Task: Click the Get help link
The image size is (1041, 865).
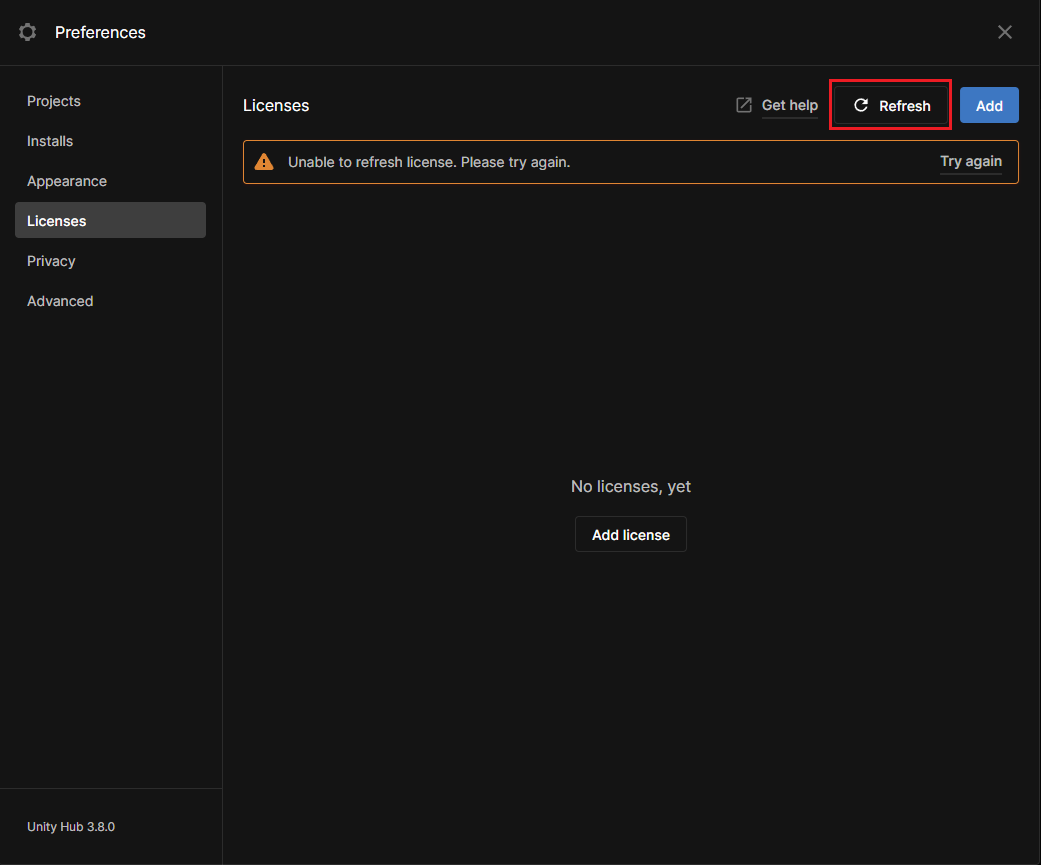Action: coord(790,105)
